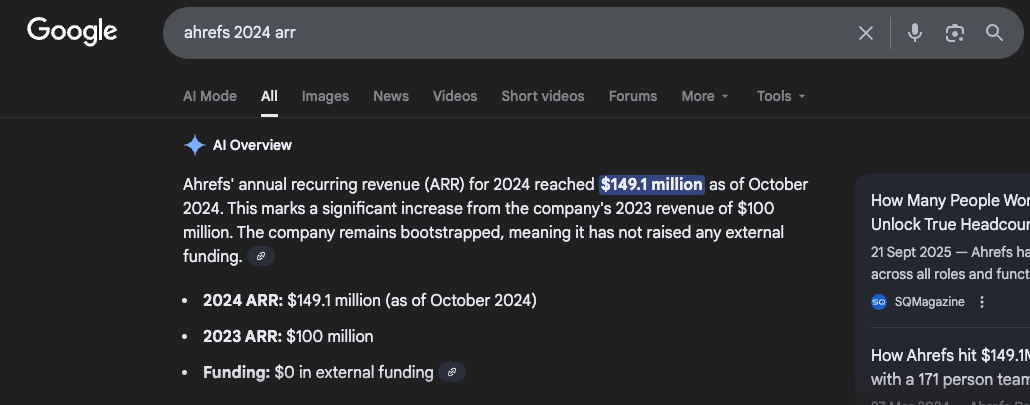The width and height of the screenshot is (1030, 405).
Task: Go to Google home via the logo
Action: tap(72, 32)
